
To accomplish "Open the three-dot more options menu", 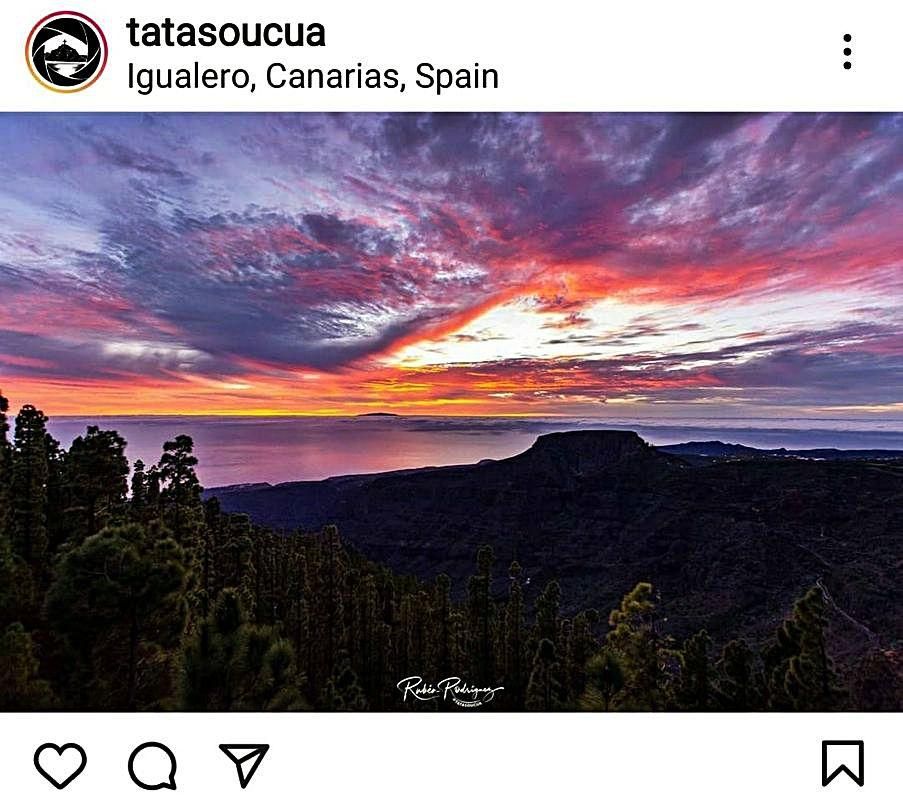I will pos(847,52).
